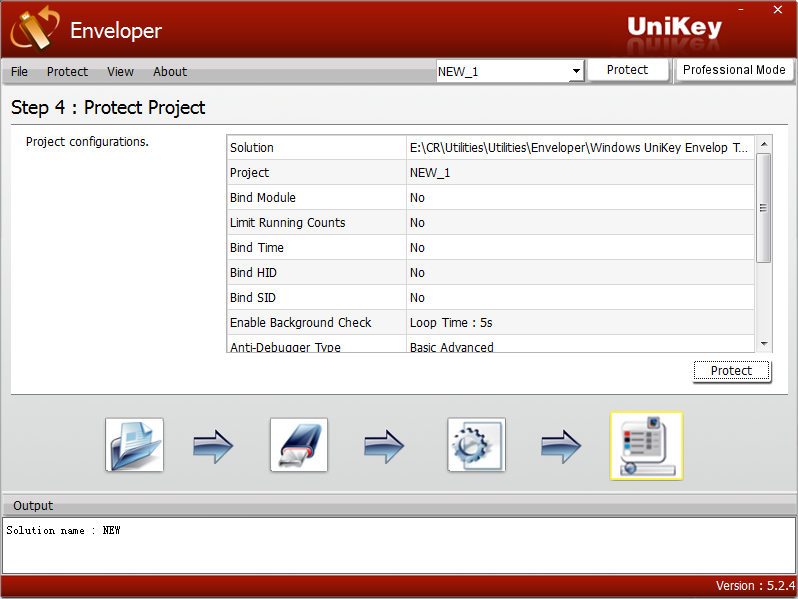798x599 pixels.
Task: Open the File menu
Action: [x=19, y=72]
